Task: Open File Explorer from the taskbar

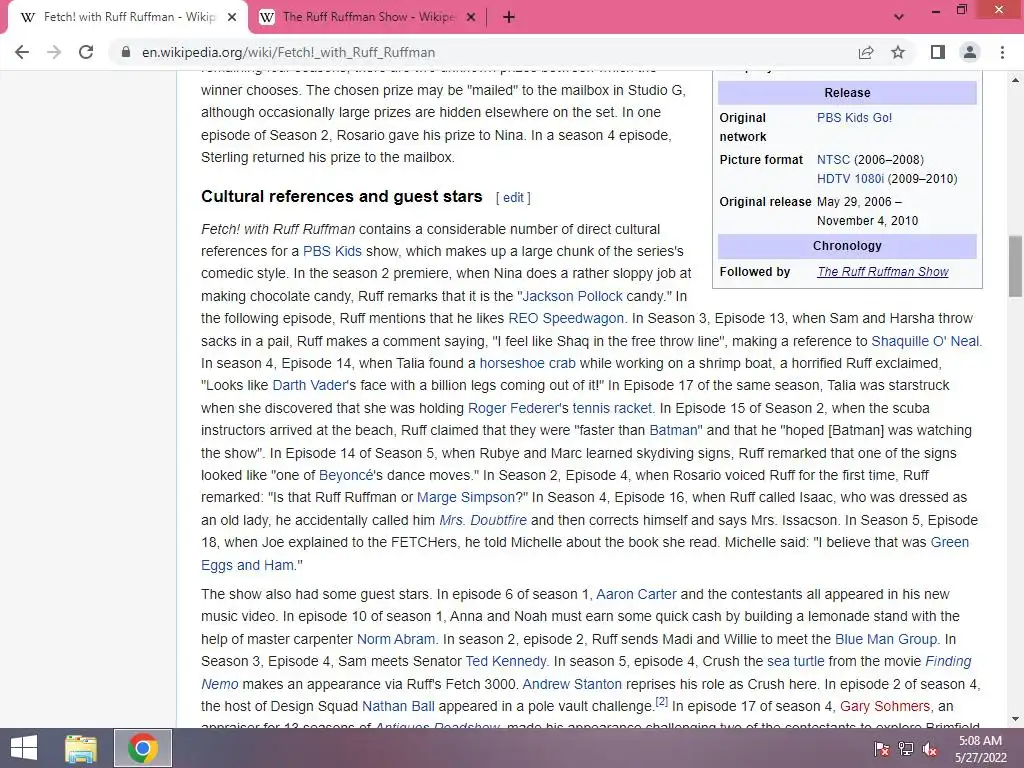Action: [81, 748]
